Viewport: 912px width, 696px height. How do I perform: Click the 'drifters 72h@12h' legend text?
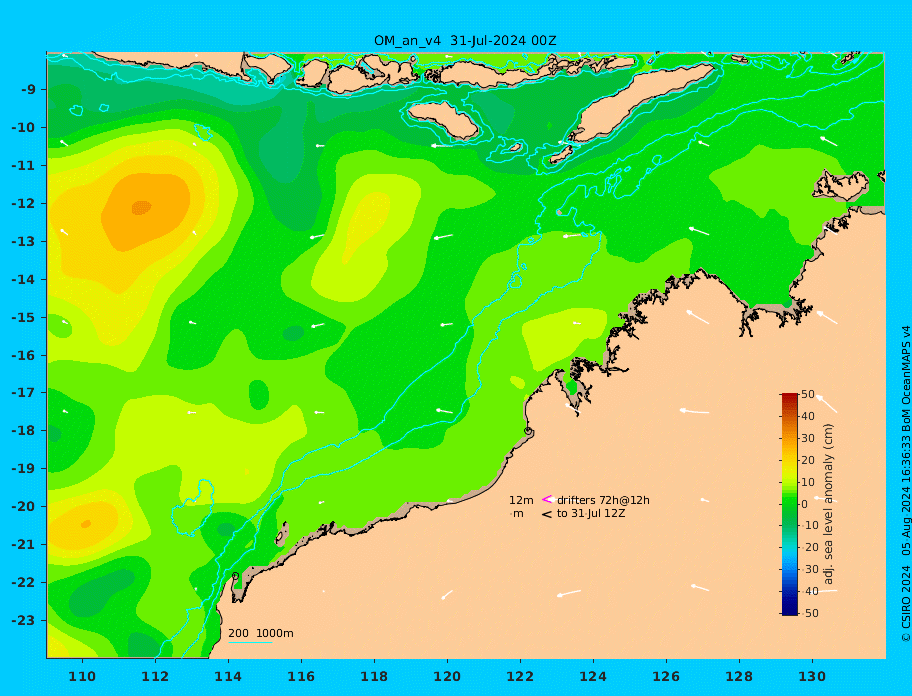[x=603, y=500]
